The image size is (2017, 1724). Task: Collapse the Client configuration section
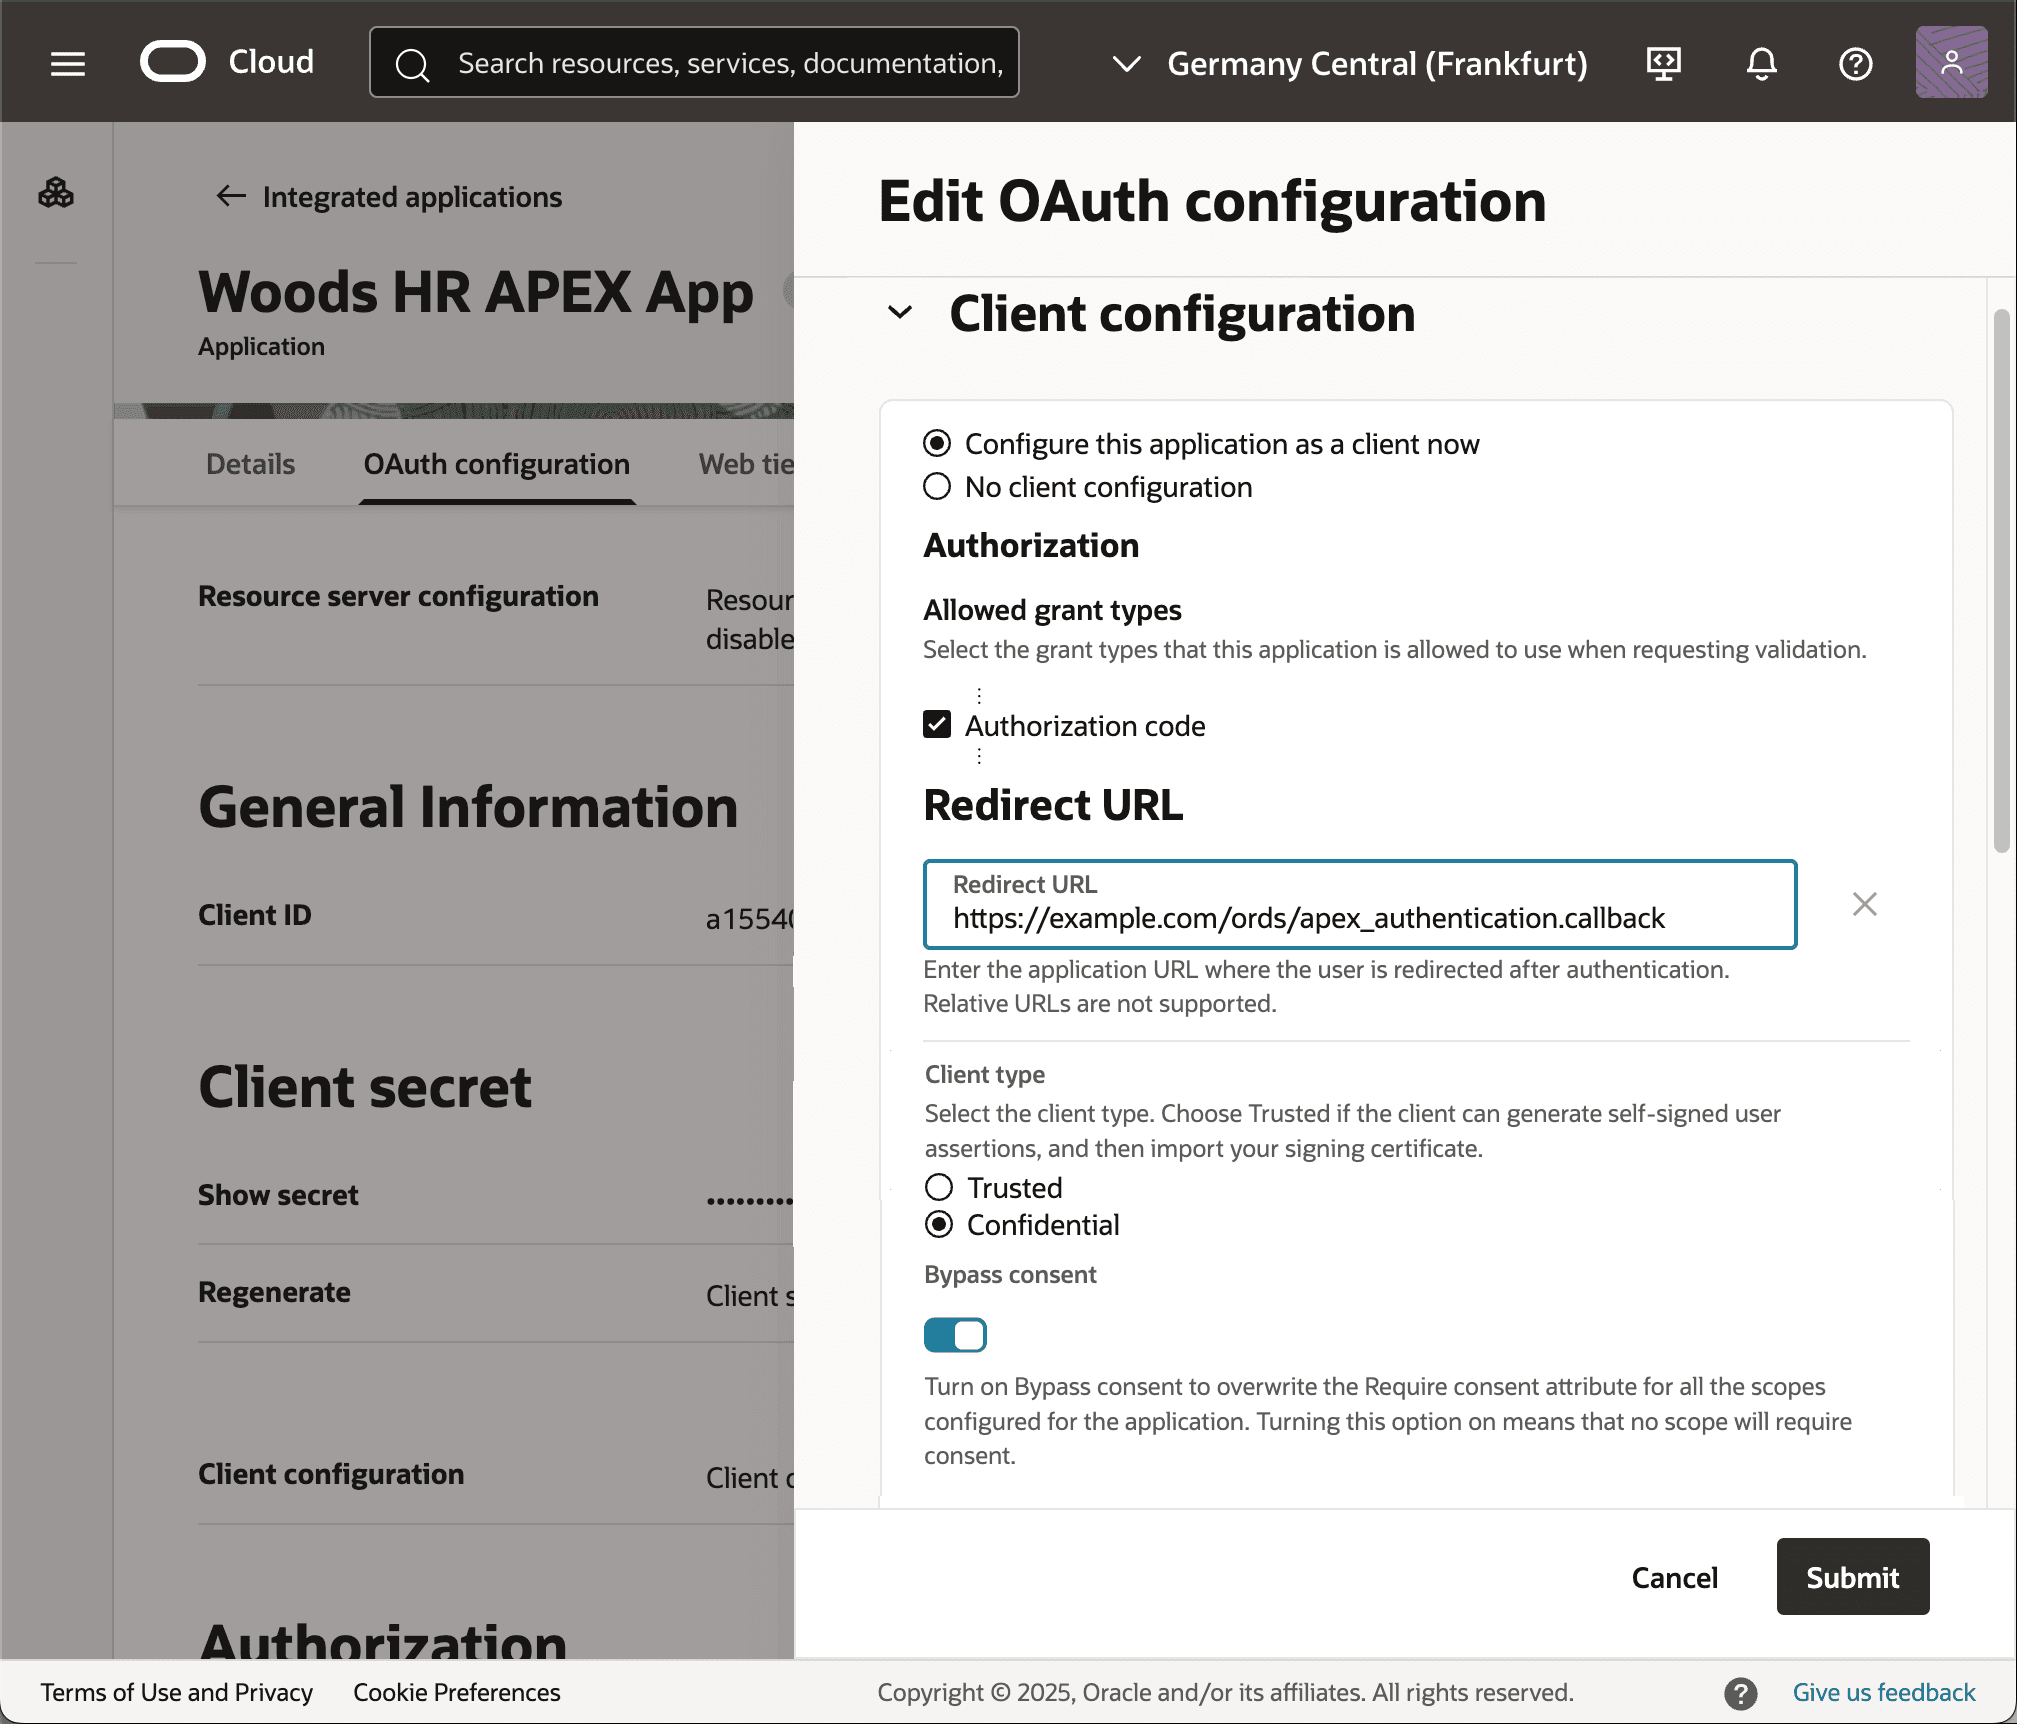900,313
